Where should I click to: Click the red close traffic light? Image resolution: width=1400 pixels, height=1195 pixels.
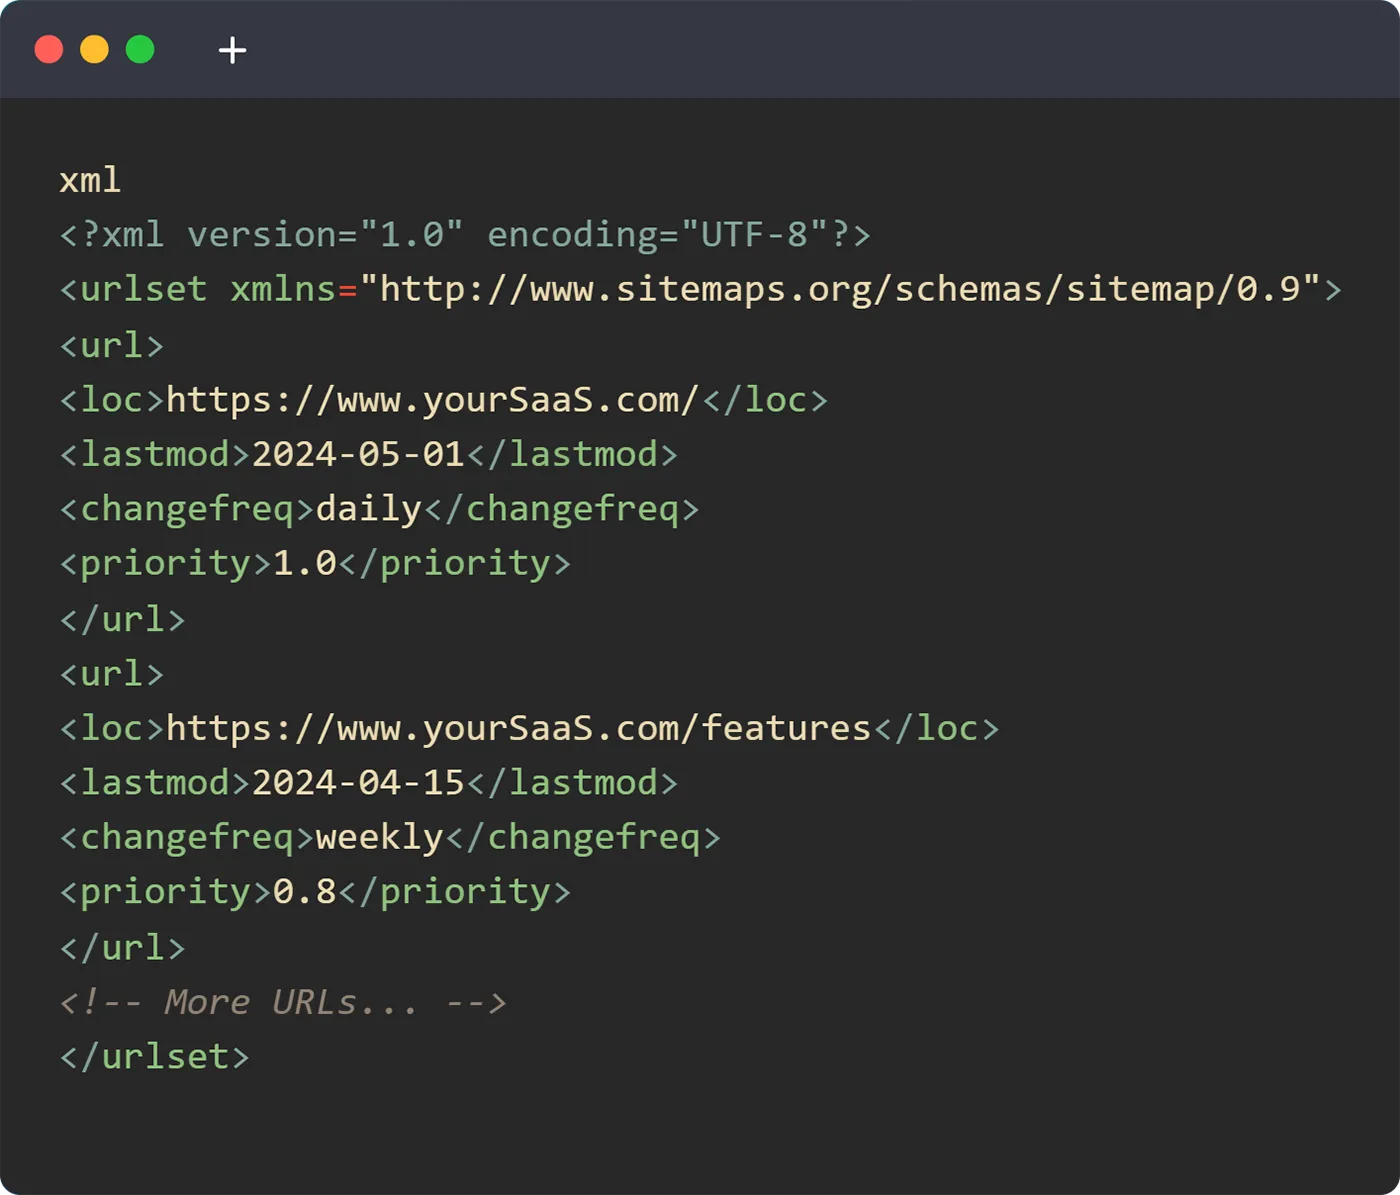click(x=48, y=49)
